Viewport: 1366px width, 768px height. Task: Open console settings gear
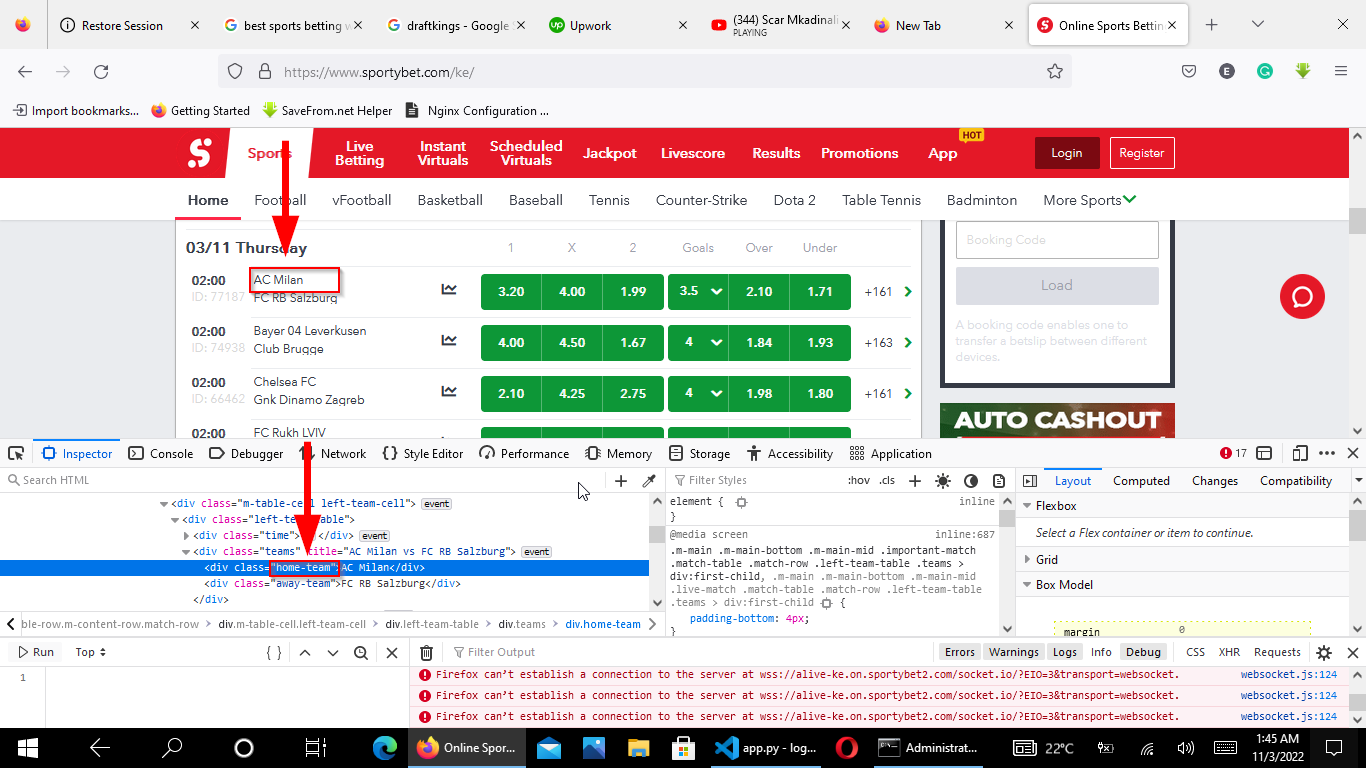click(x=1324, y=652)
